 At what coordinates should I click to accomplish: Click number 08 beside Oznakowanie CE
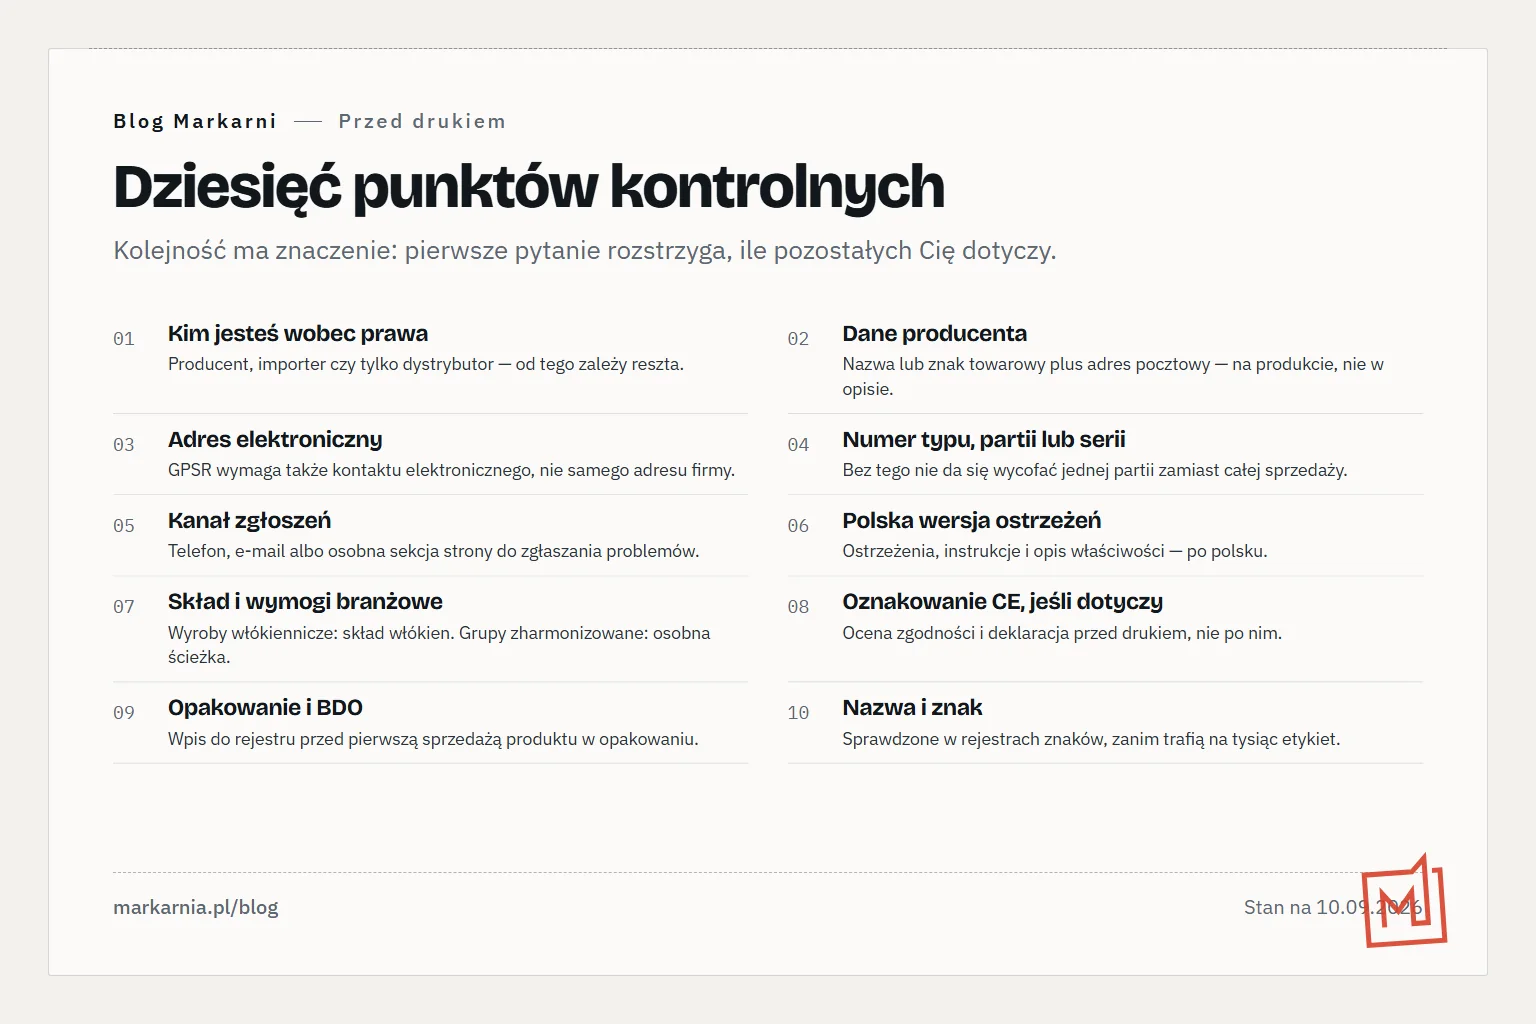pos(798,607)
